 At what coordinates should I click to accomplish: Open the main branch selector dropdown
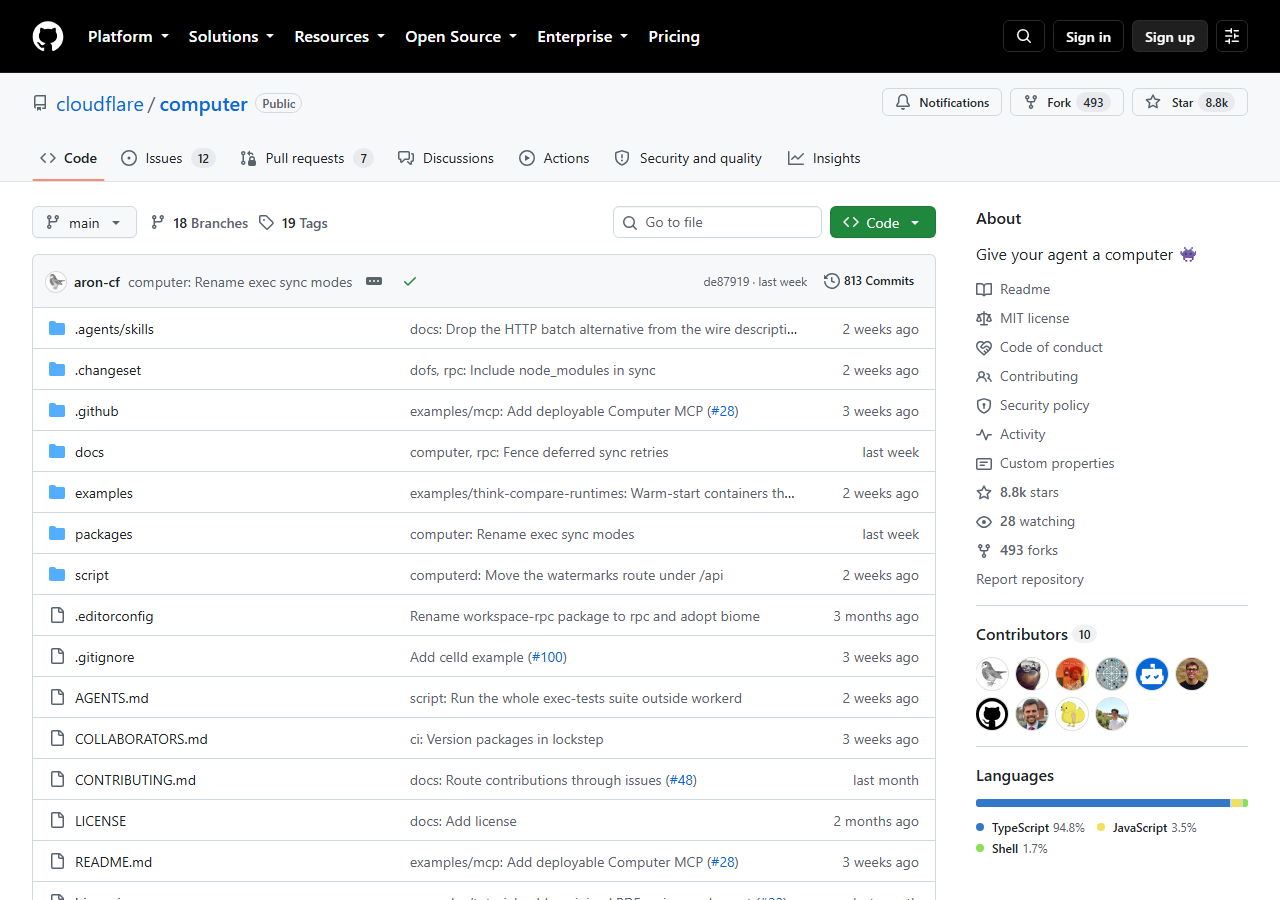coord(84,222)
